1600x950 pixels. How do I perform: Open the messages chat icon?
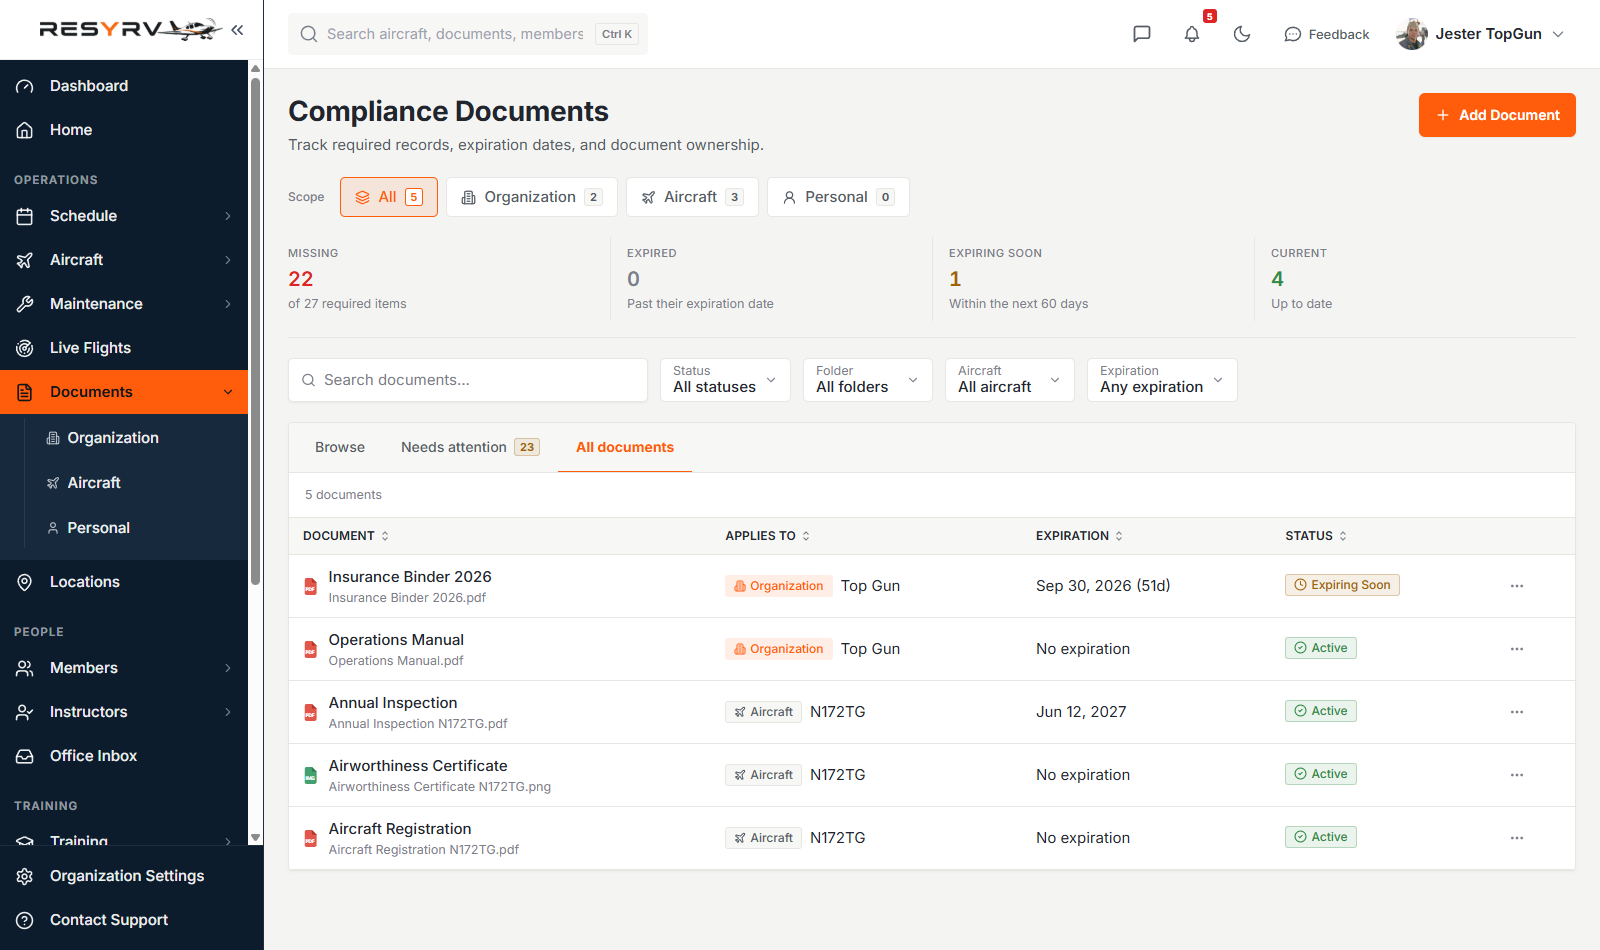point(1142,34)
